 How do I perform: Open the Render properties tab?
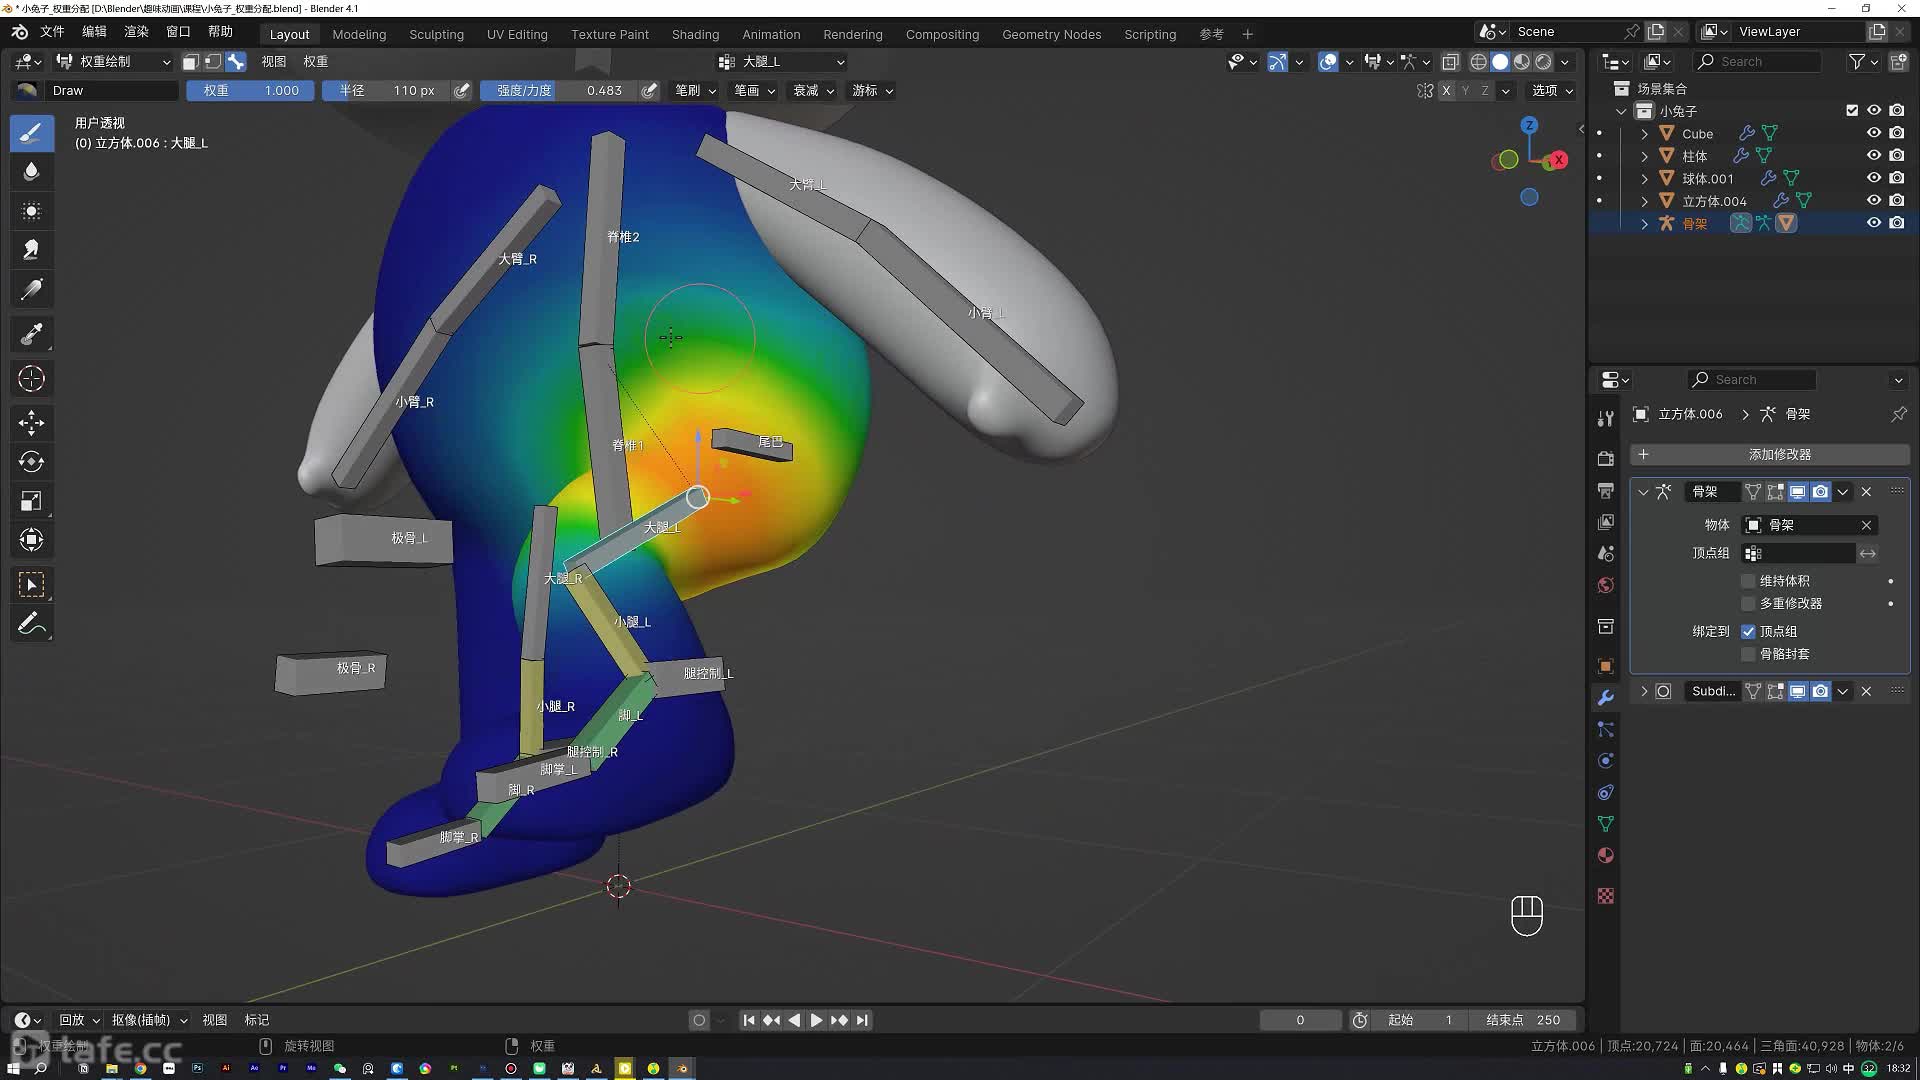click(1605, 458)
